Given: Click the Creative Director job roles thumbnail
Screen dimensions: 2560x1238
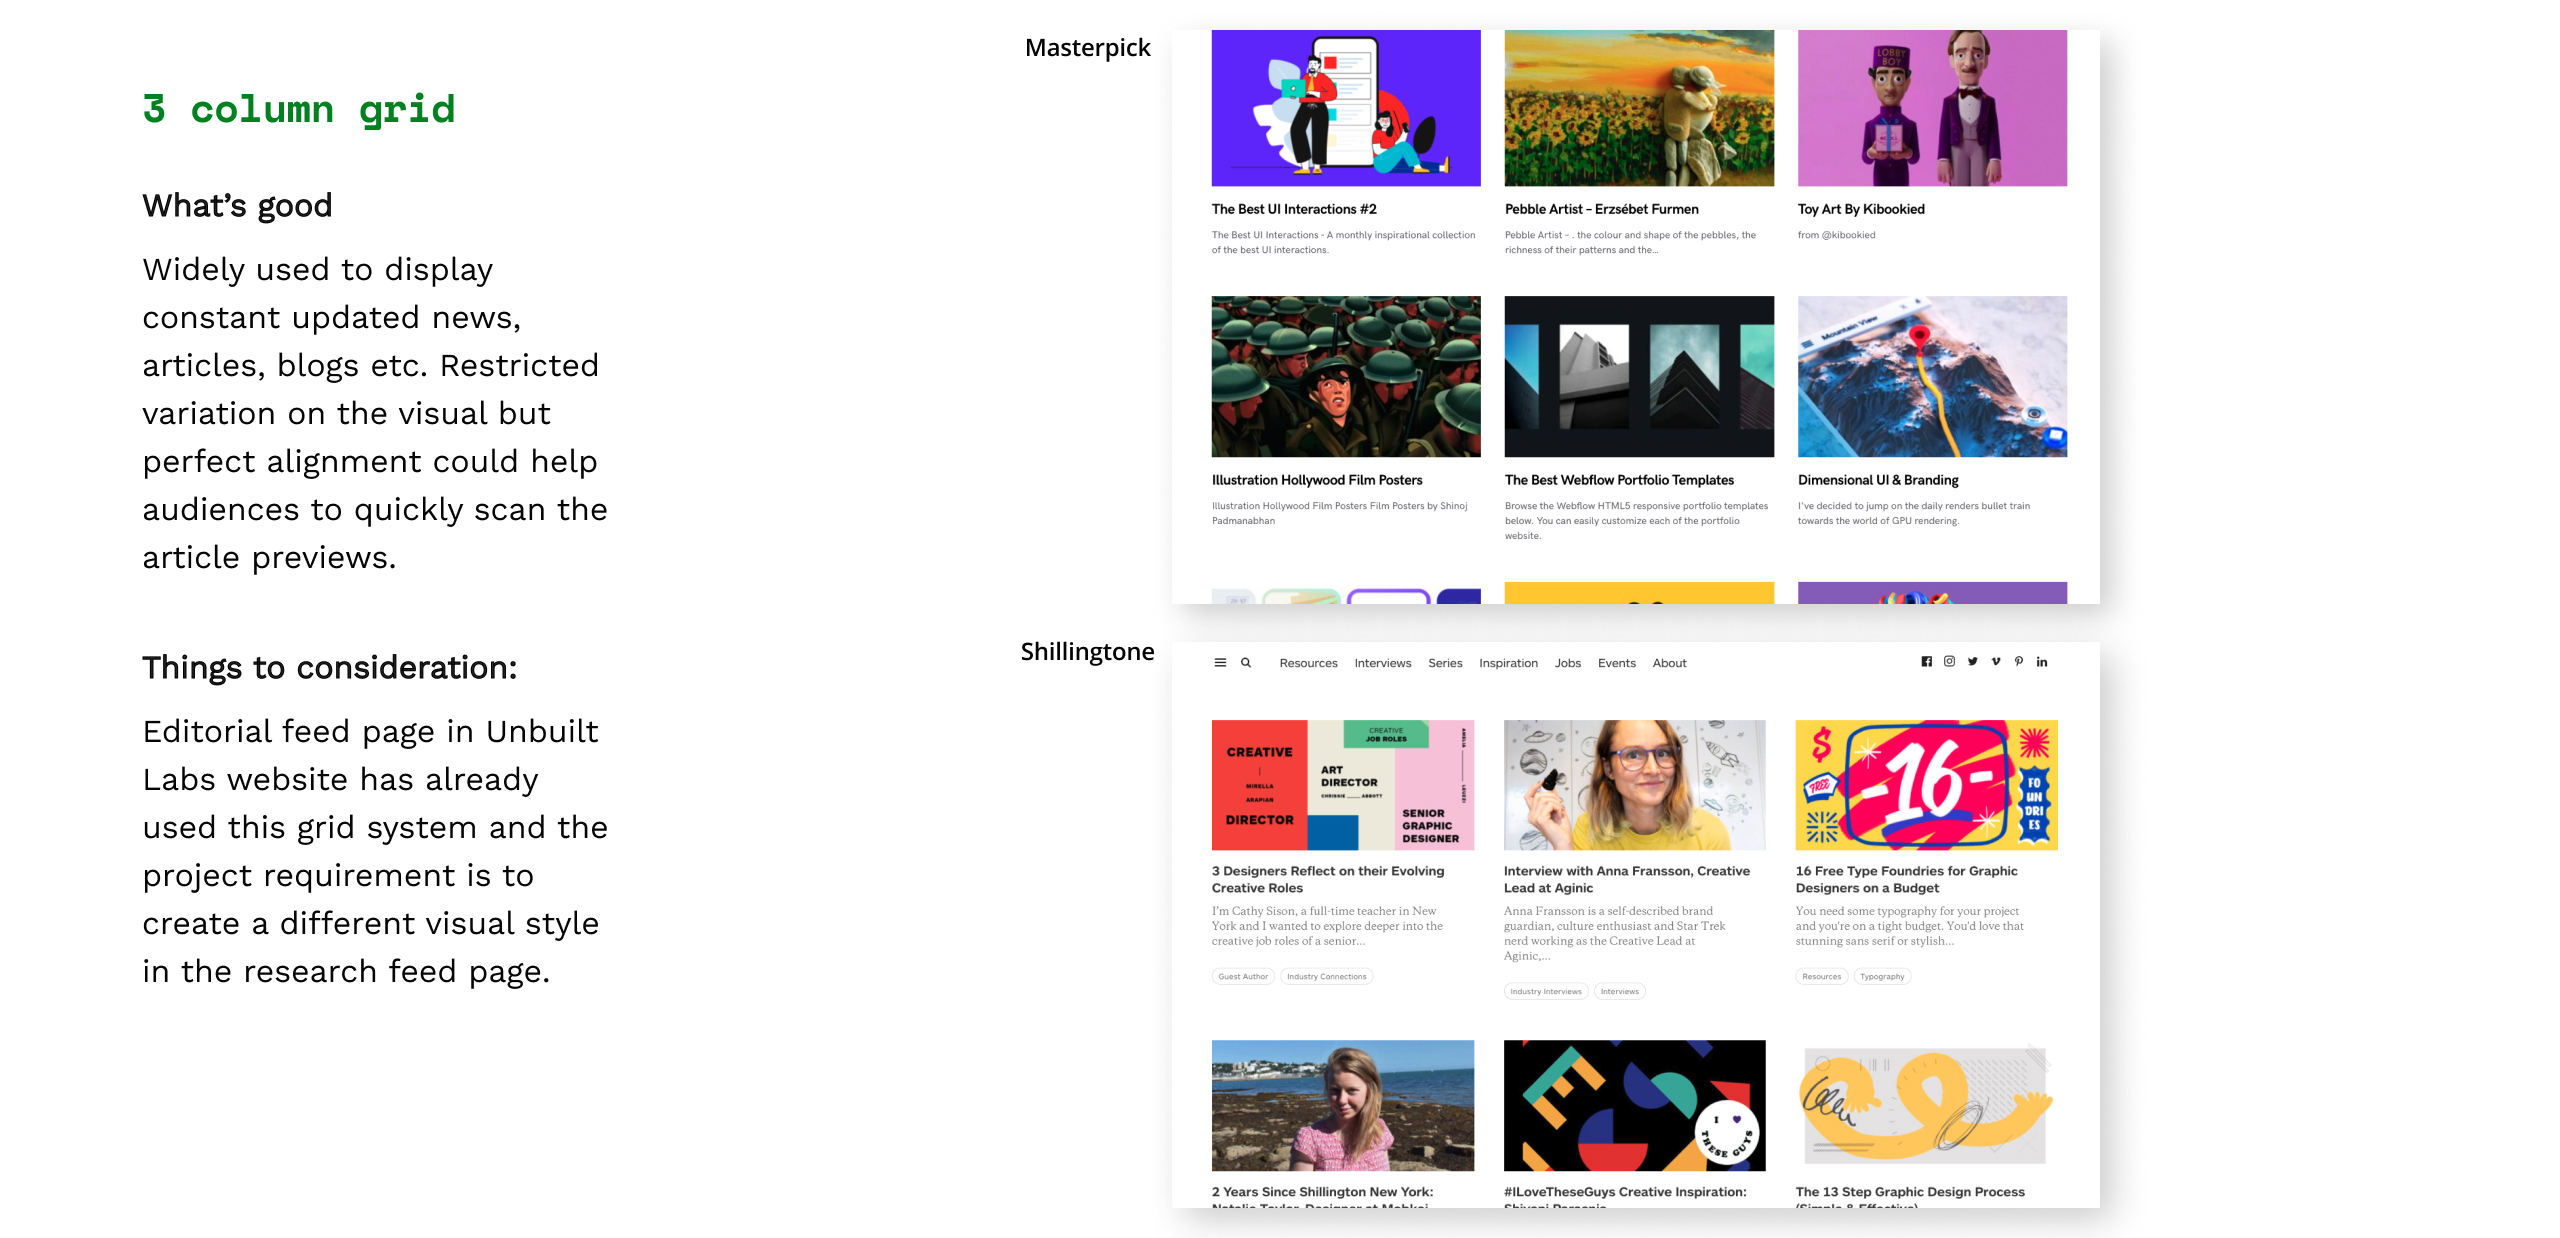Looking at the screenshot, I should (x=1343, y=785).
